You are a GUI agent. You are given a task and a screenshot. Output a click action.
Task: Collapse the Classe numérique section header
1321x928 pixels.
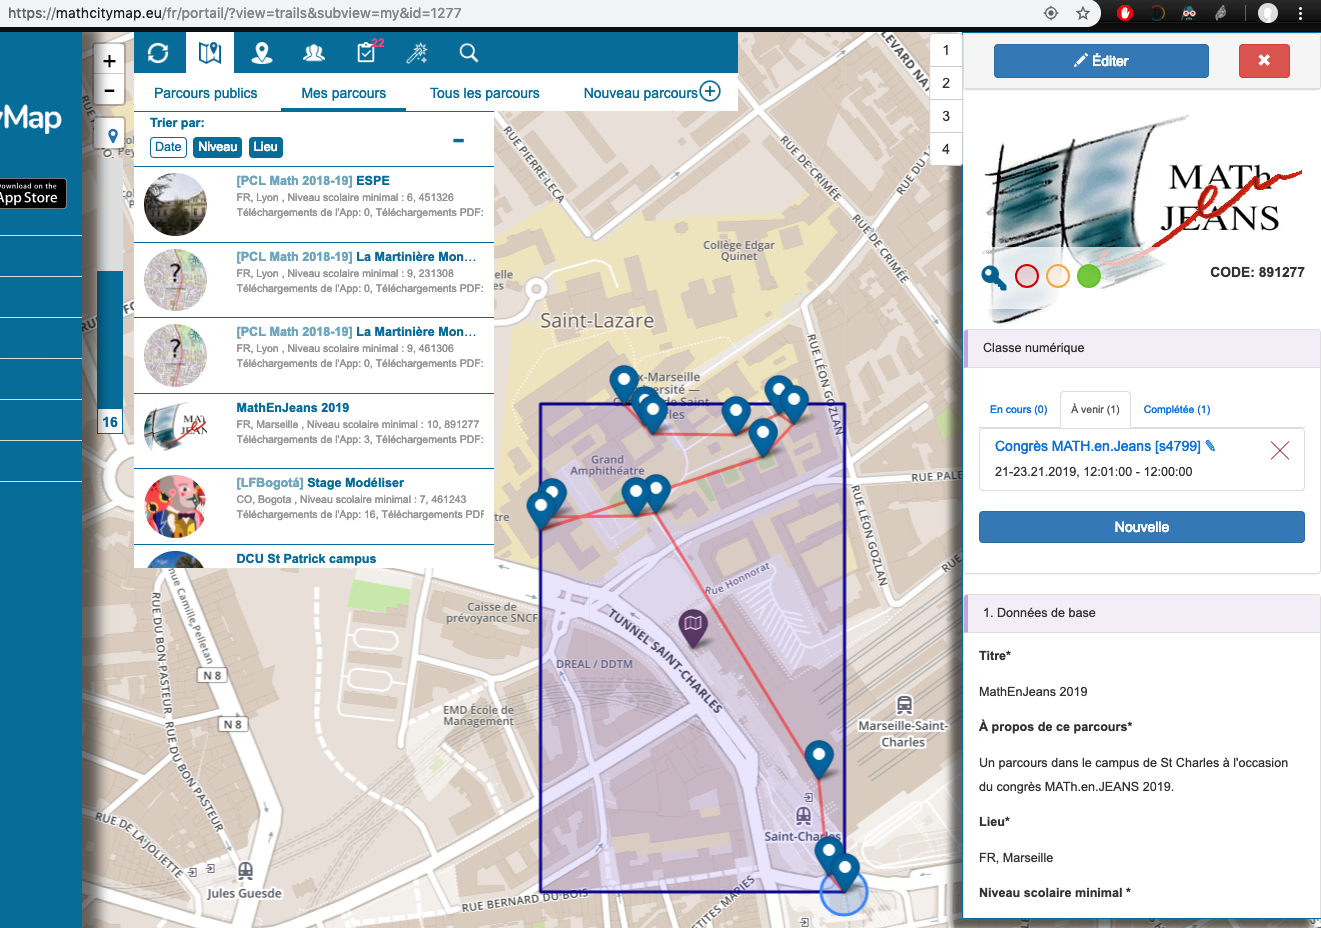tap(1140, 348)
